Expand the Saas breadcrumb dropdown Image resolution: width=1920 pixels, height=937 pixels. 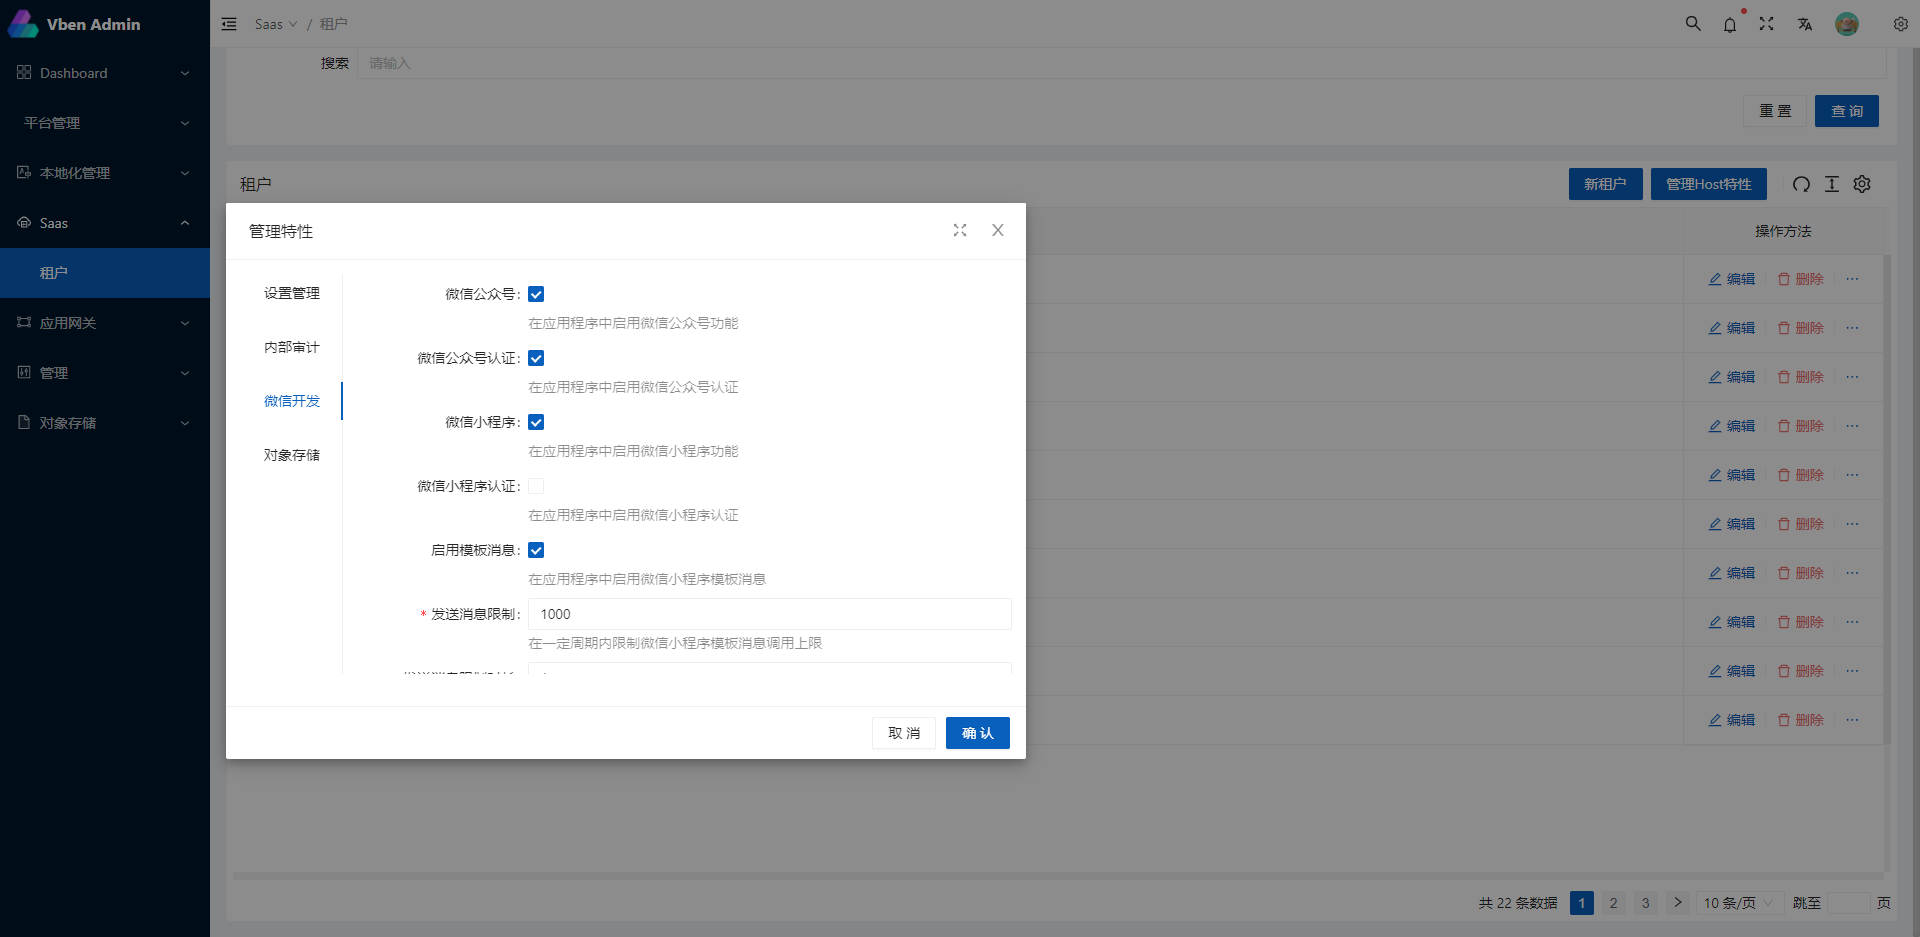point(275,23)
